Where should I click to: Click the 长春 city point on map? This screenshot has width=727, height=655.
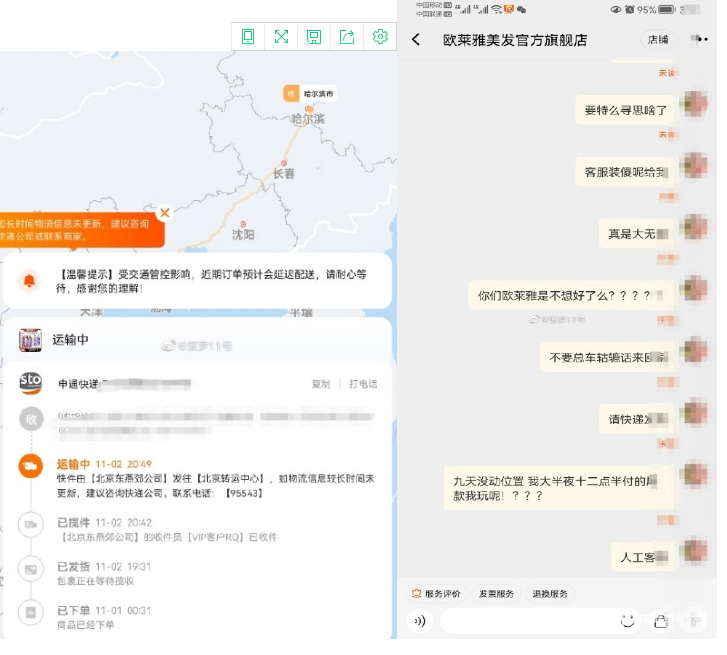[x=284, y=163]
